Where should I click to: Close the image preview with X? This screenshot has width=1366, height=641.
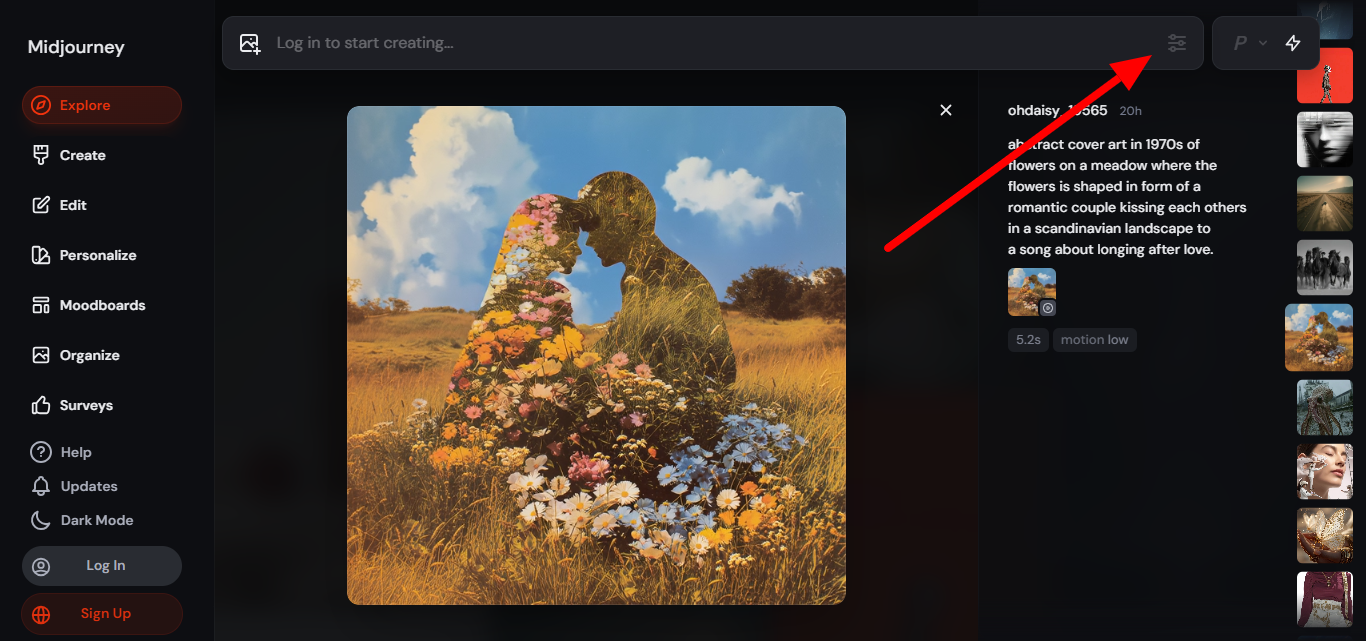[x=946, y=110]
